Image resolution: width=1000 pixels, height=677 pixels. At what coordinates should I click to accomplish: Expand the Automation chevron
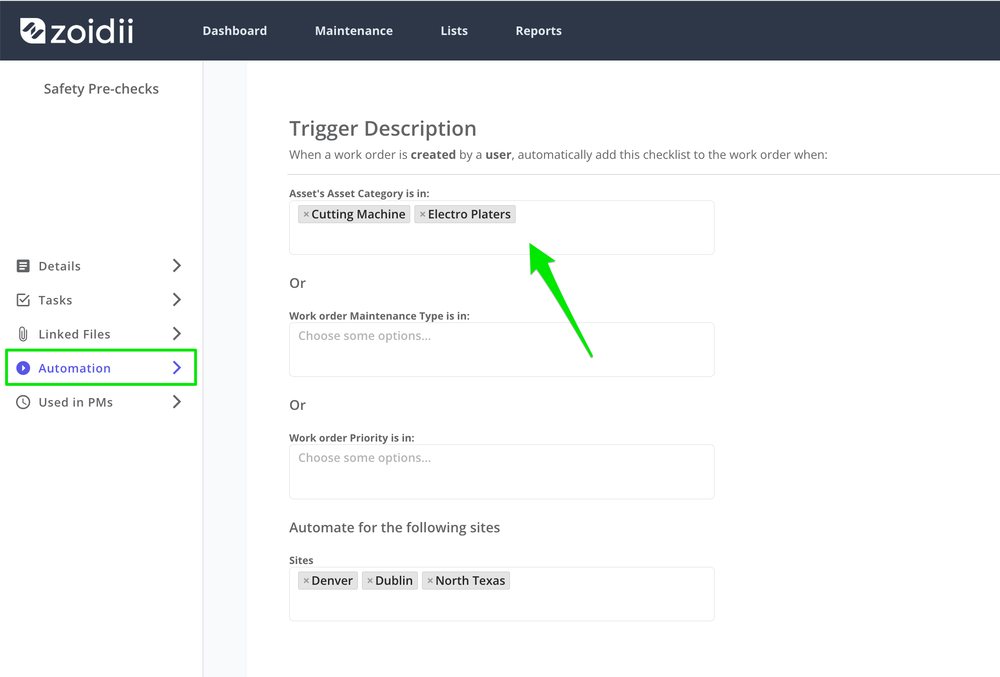click(x=177, y=368)
